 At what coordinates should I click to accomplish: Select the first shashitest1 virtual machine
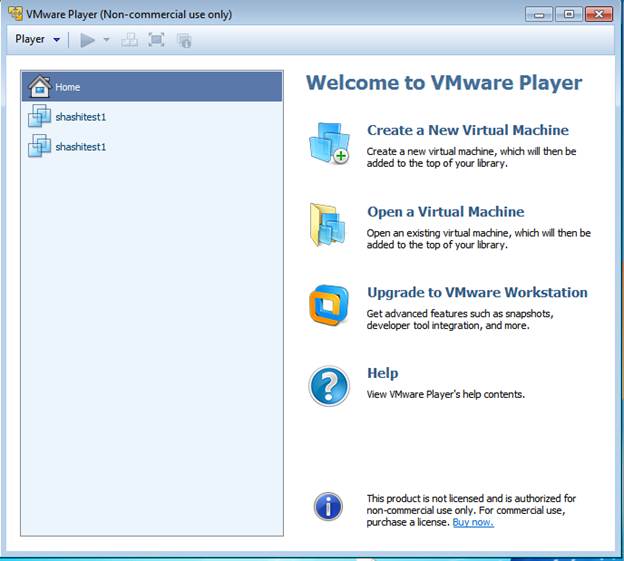(152, 117)
